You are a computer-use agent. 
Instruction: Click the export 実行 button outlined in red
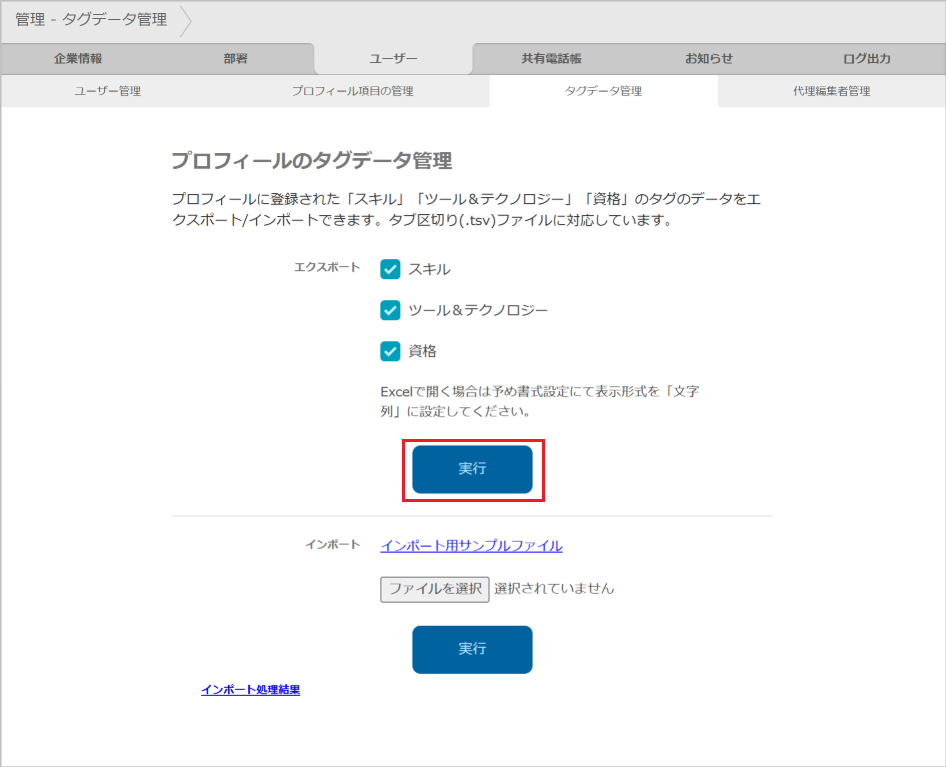(x=472, y=469)
